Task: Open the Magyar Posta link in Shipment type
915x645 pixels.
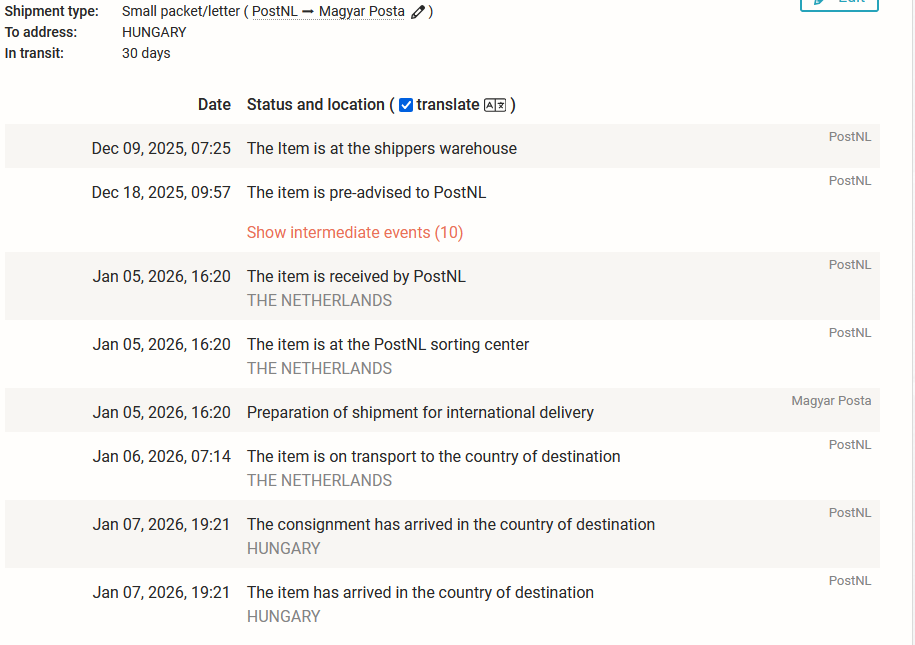Action: [x=362, y=12]
